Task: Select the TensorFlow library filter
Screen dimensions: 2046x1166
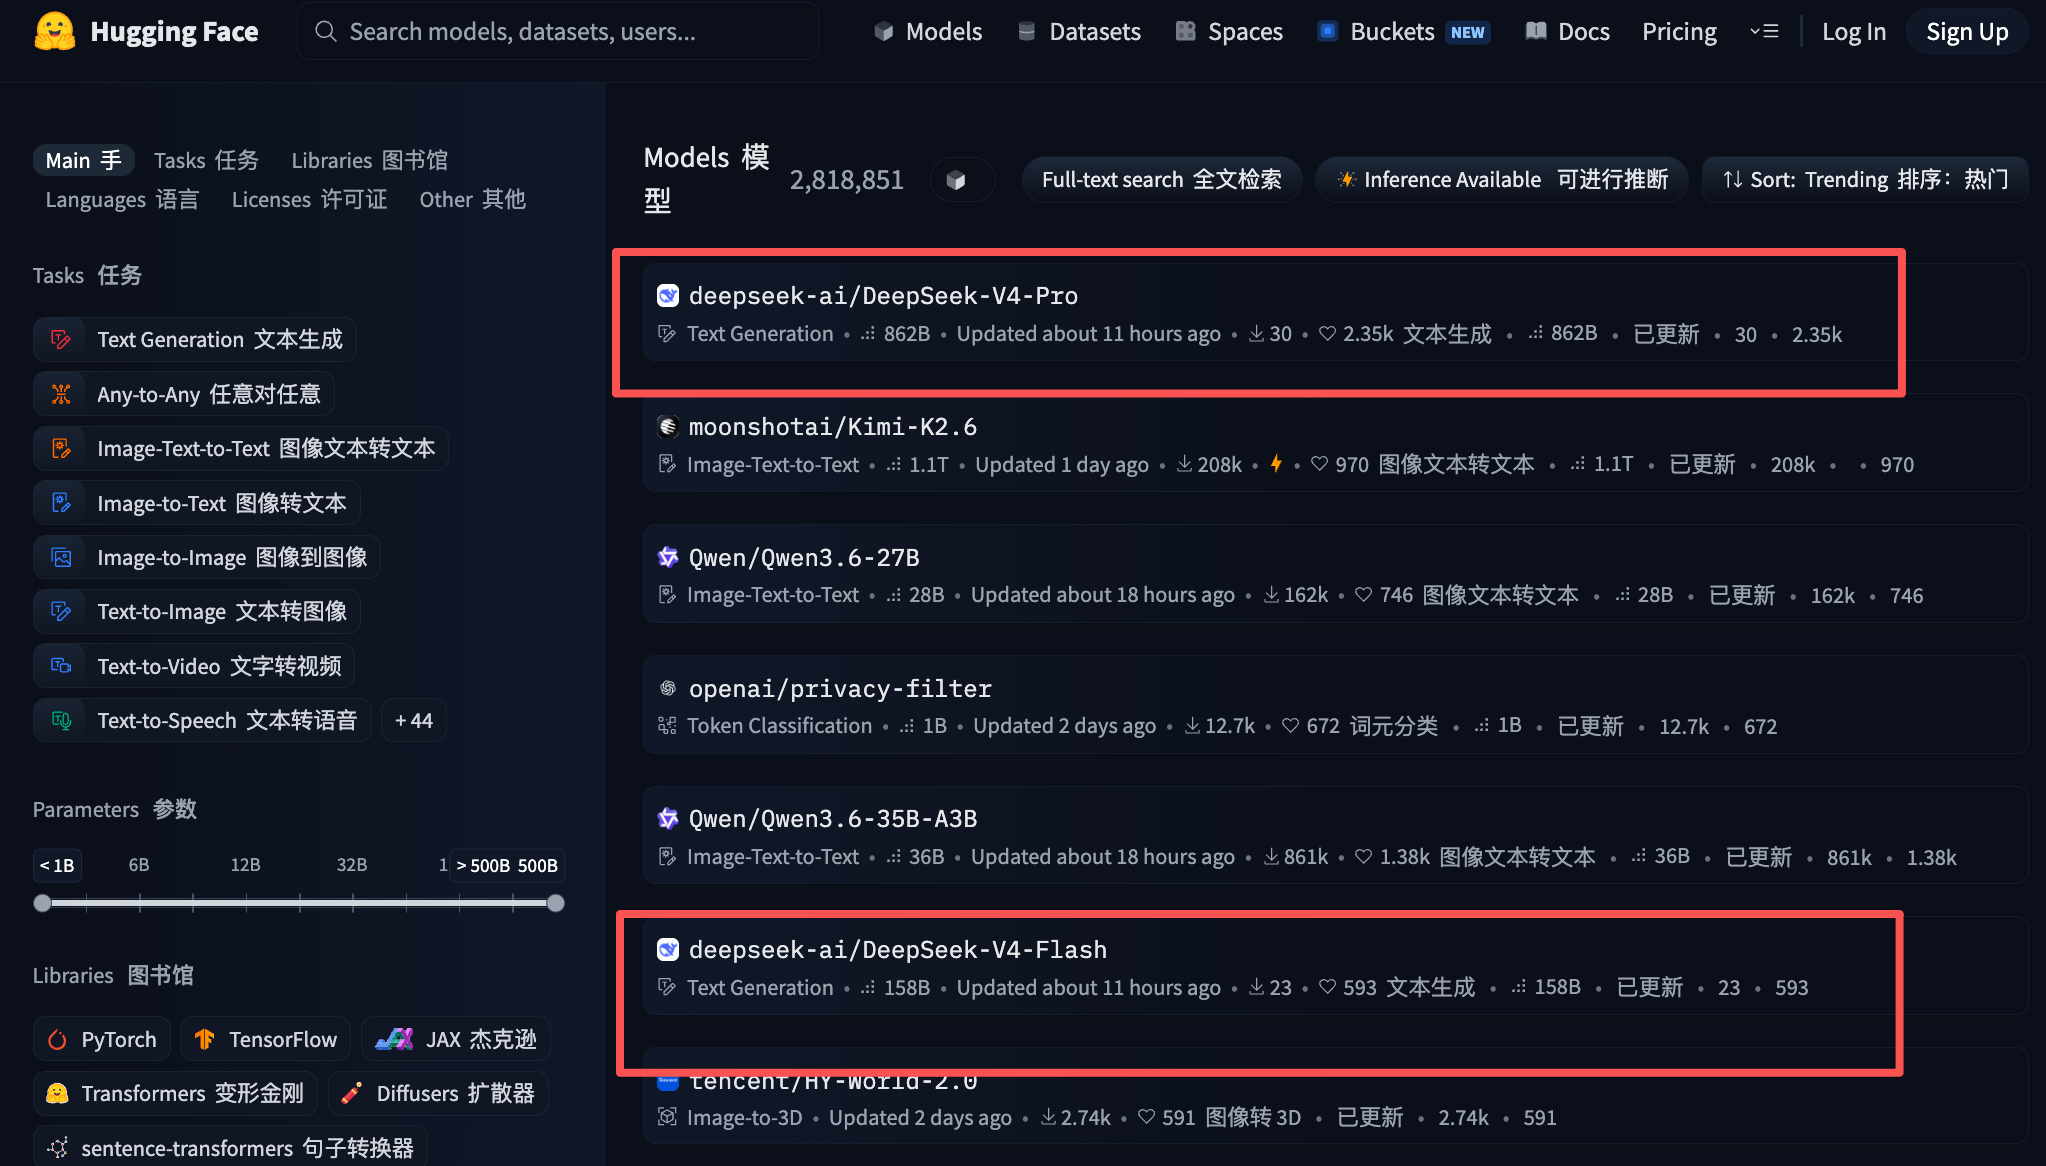Action: pyautogui.click(x=264, y=1039)
